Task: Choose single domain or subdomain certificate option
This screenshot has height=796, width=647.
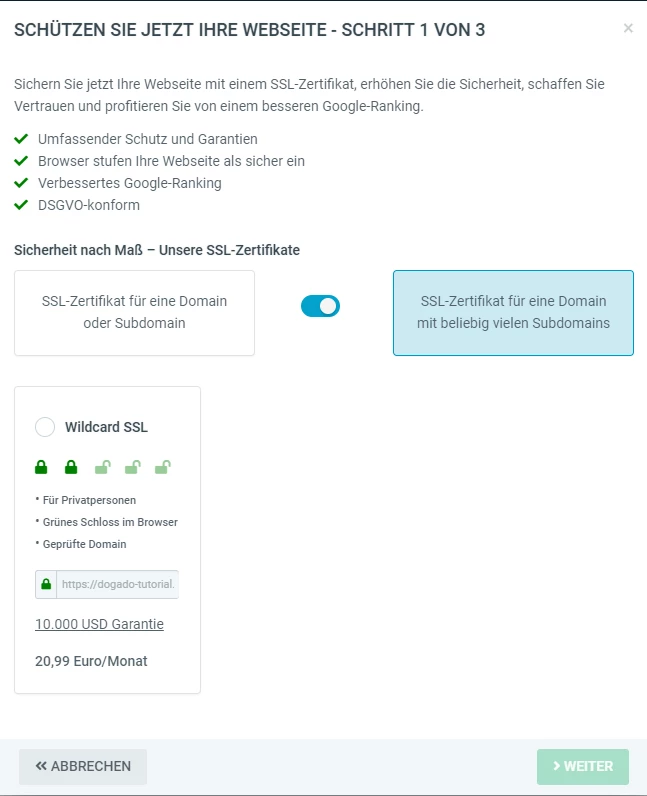Action: click(134, 312)
